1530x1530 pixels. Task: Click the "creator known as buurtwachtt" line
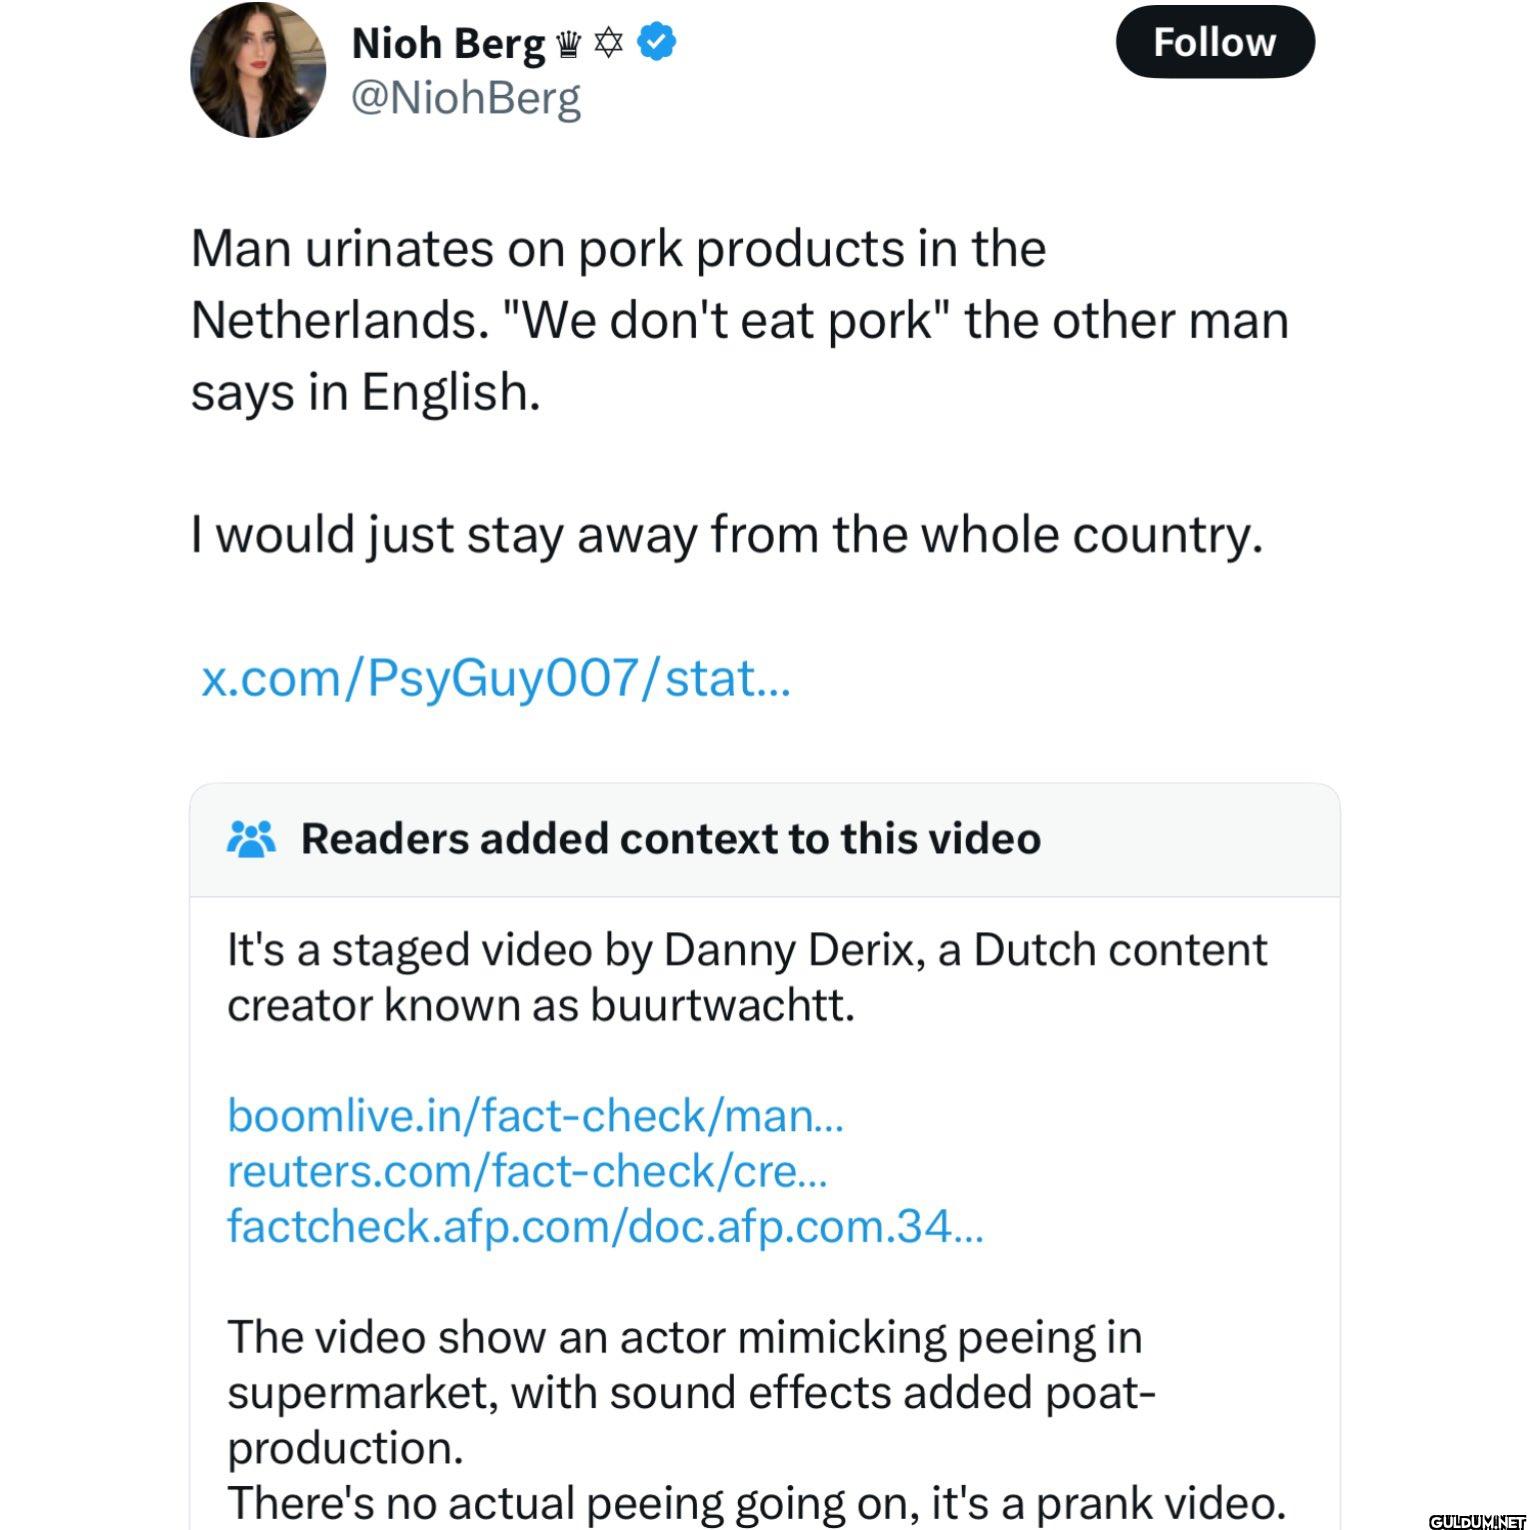(x=541, y=1005)
